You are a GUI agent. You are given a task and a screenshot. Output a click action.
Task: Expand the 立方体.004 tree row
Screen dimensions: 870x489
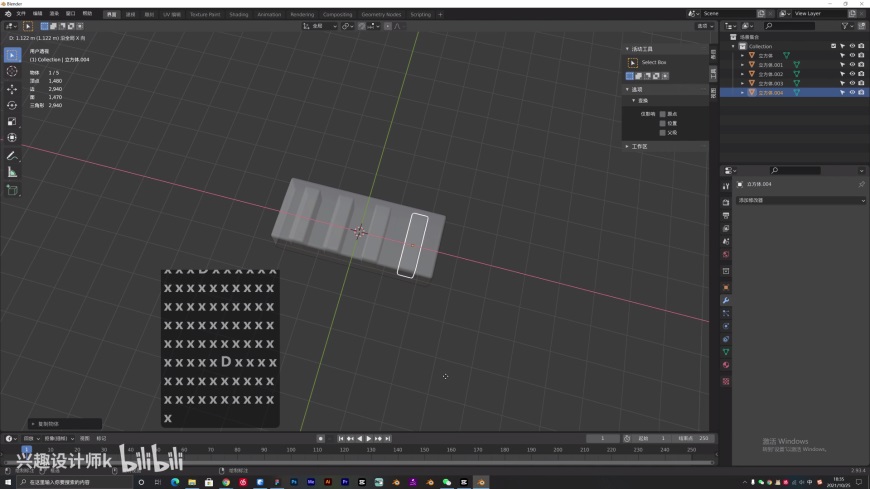click(742, 93)
